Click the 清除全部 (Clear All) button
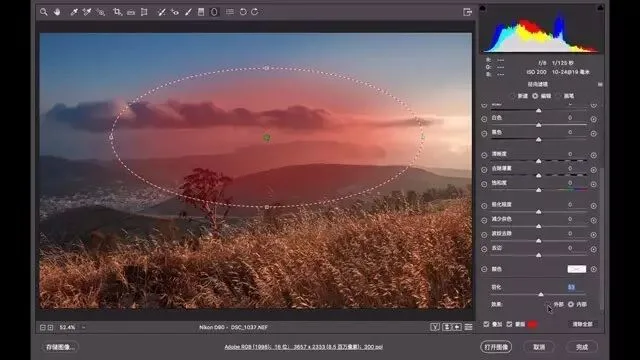Screen dimensions: 640x360 582,324
